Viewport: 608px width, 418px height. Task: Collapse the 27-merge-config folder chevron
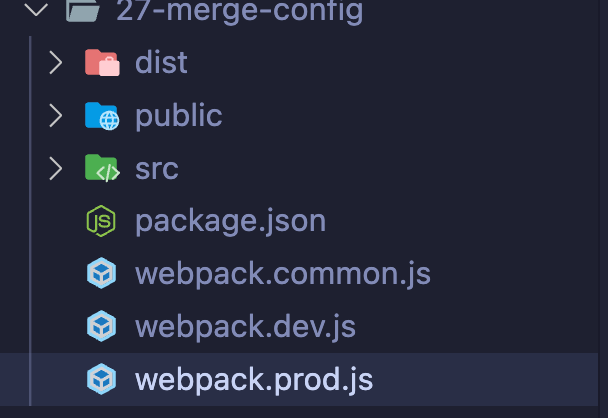36,9
